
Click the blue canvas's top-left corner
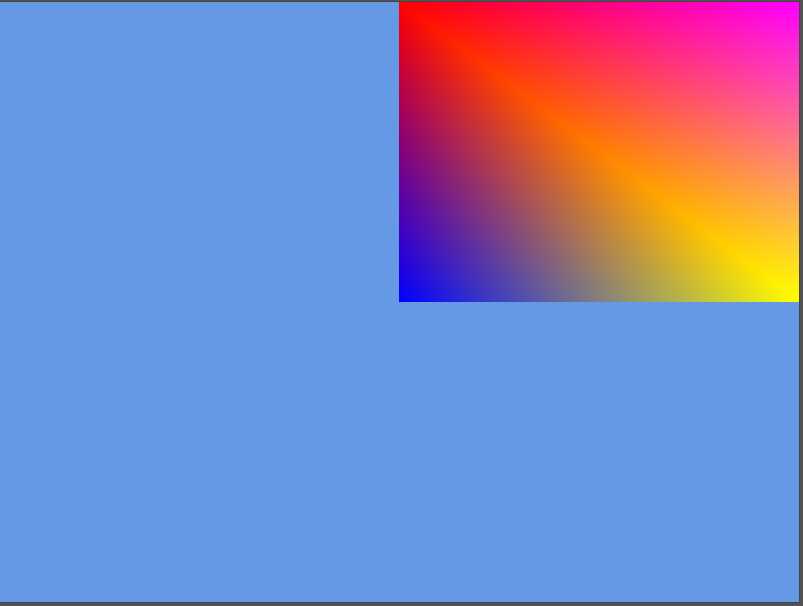coord(3,4)
